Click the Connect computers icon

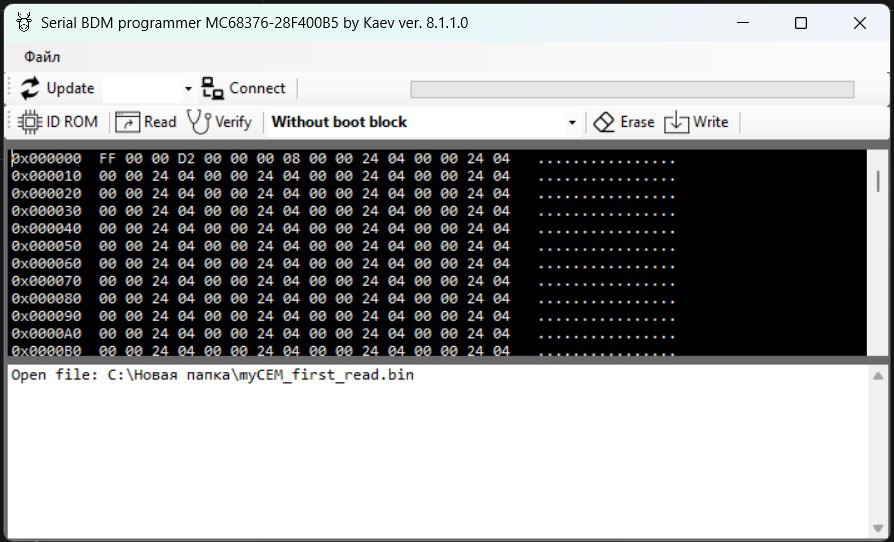pyautogui.click(x=213, y=88)
